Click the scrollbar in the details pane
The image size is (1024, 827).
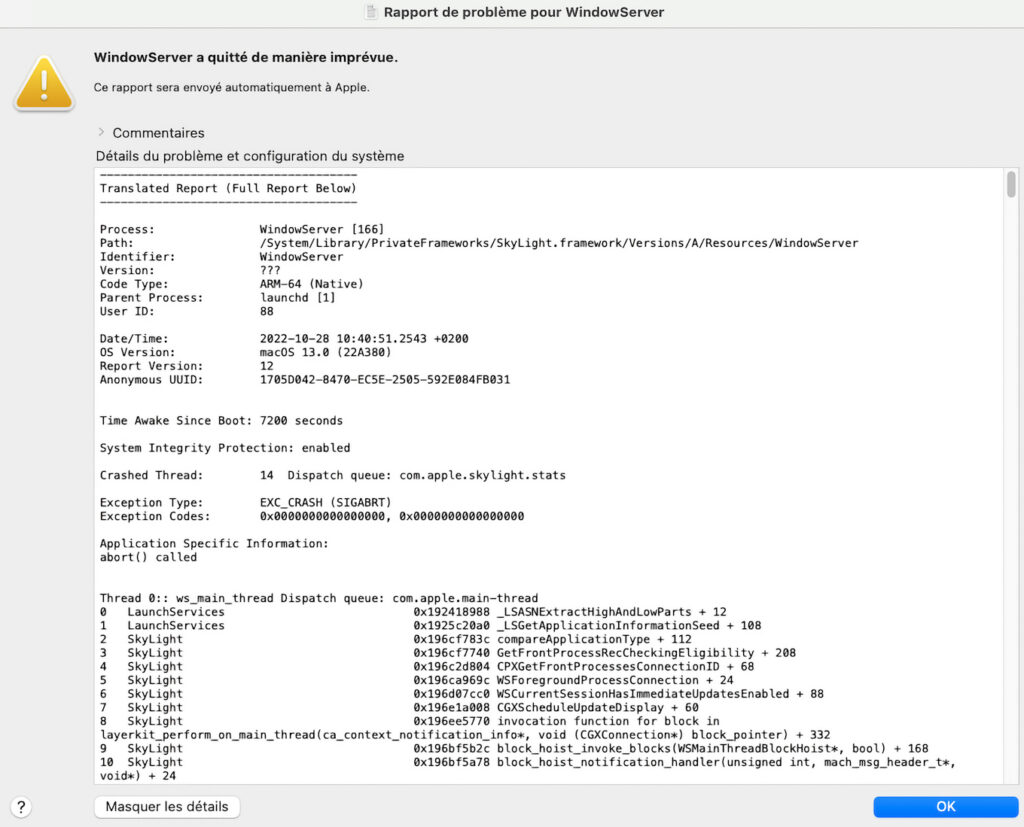click(x=1010, y=450)
